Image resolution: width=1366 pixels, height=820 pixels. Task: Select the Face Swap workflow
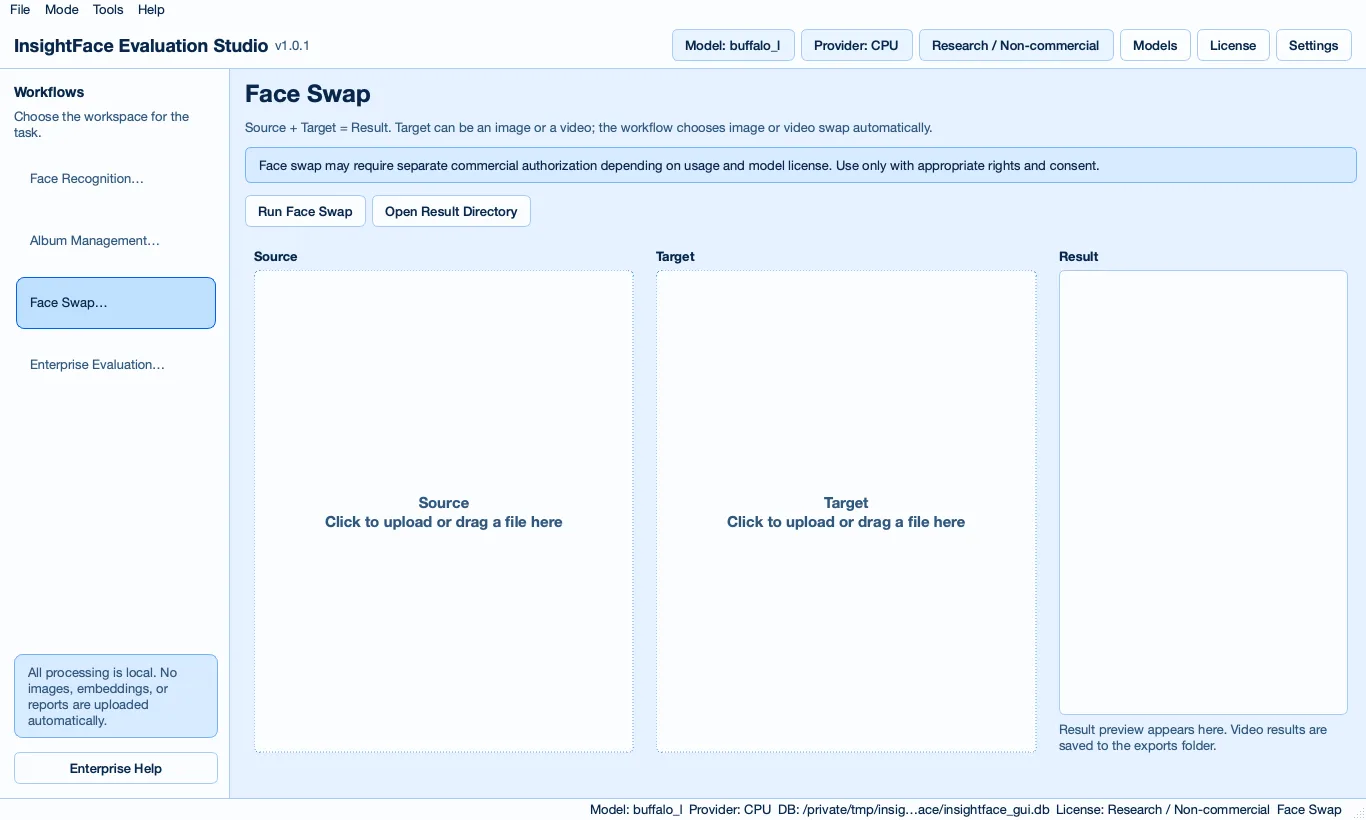(116, 303)
